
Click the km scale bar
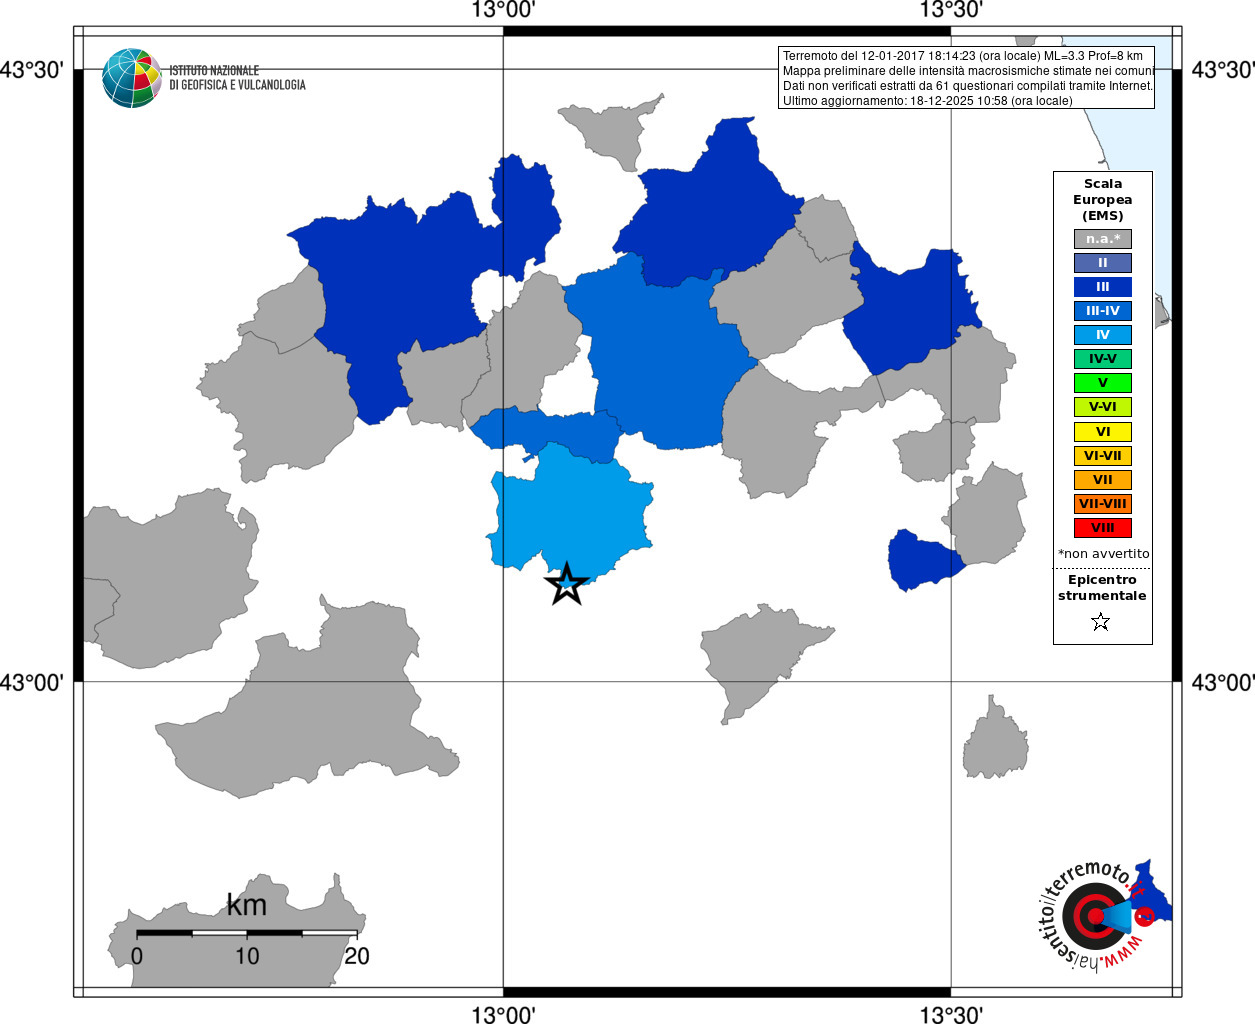click(x=247, y=933)
